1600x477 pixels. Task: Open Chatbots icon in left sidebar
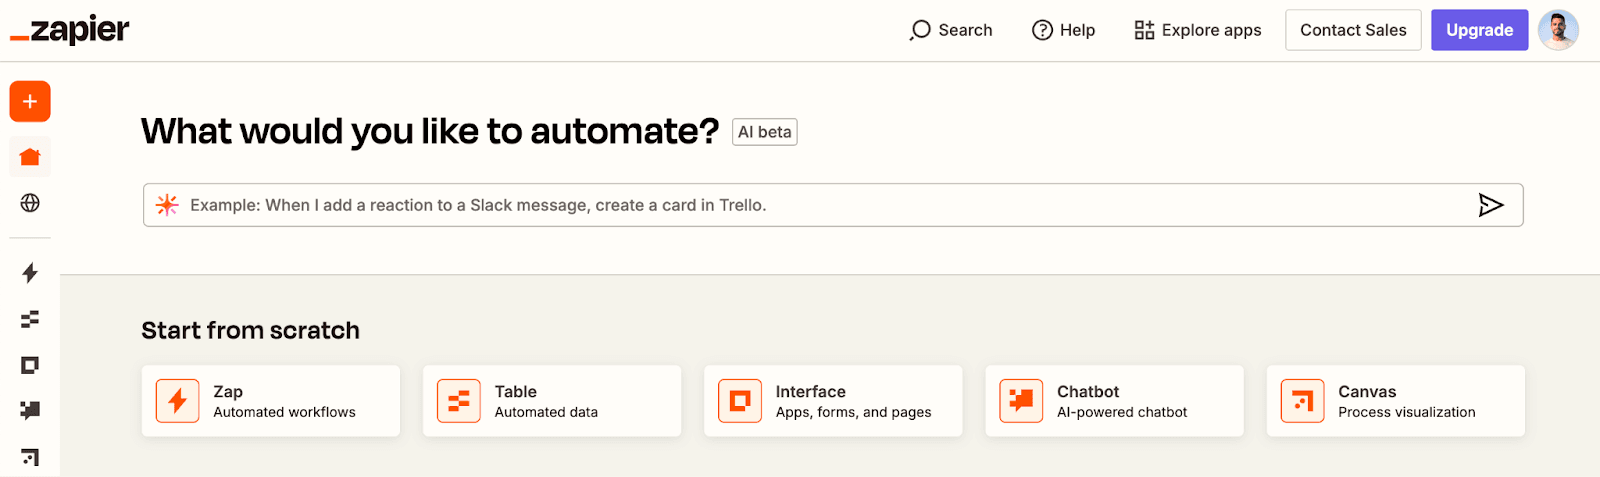coord(30,410)
